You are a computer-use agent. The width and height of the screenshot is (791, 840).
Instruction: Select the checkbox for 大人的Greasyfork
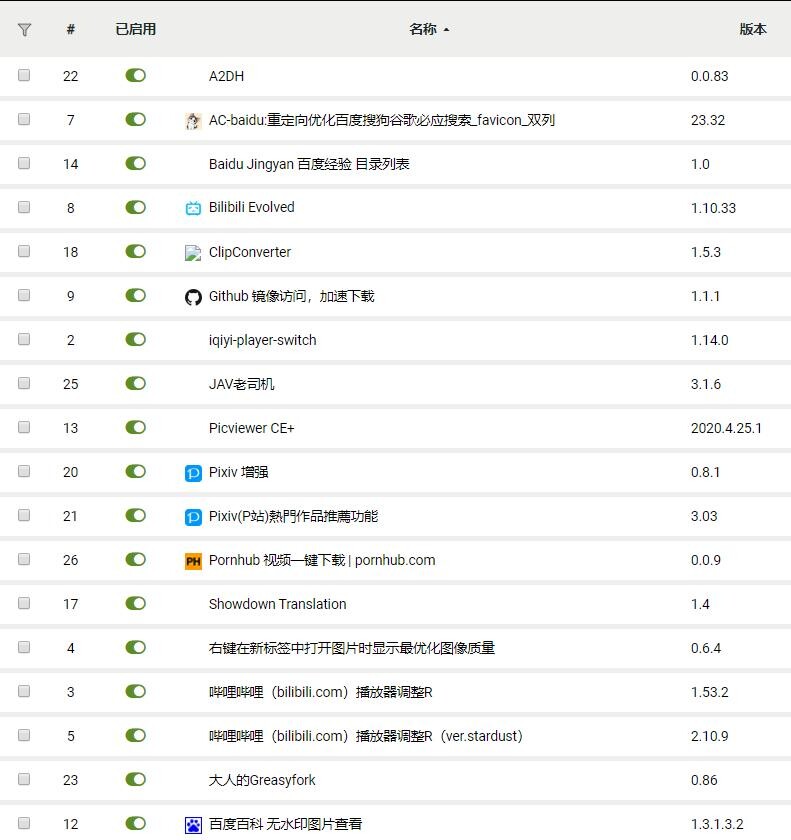24,780
